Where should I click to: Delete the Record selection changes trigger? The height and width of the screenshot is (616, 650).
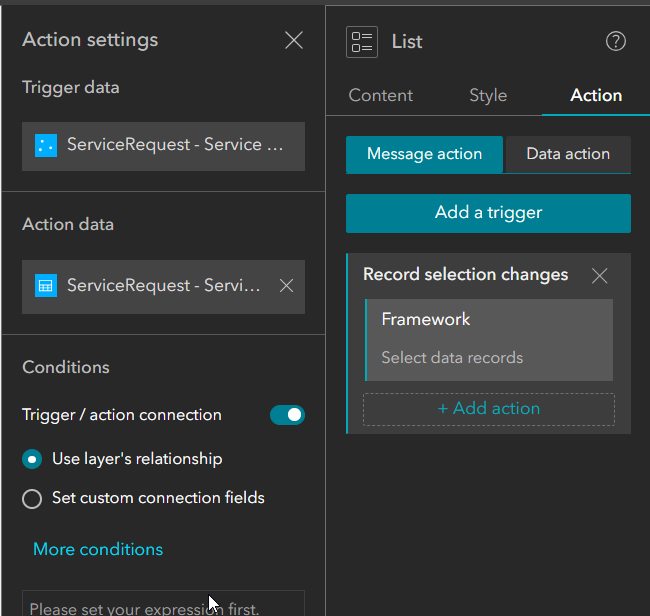599,275
